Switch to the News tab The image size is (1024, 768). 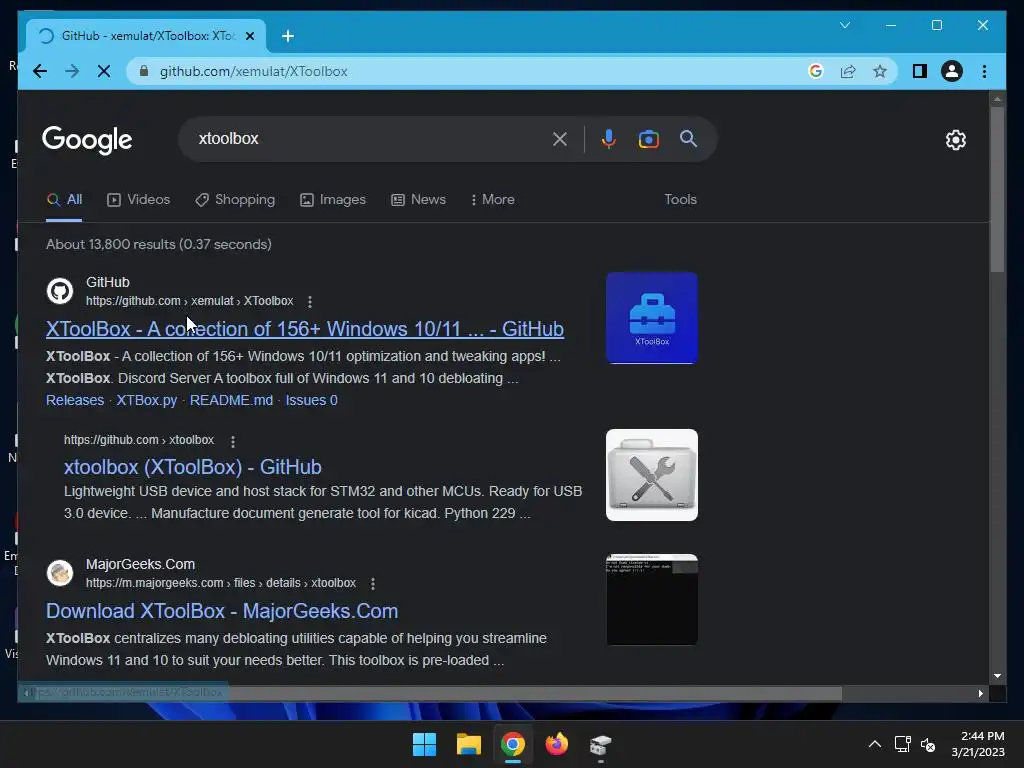(x=418, y=200)
